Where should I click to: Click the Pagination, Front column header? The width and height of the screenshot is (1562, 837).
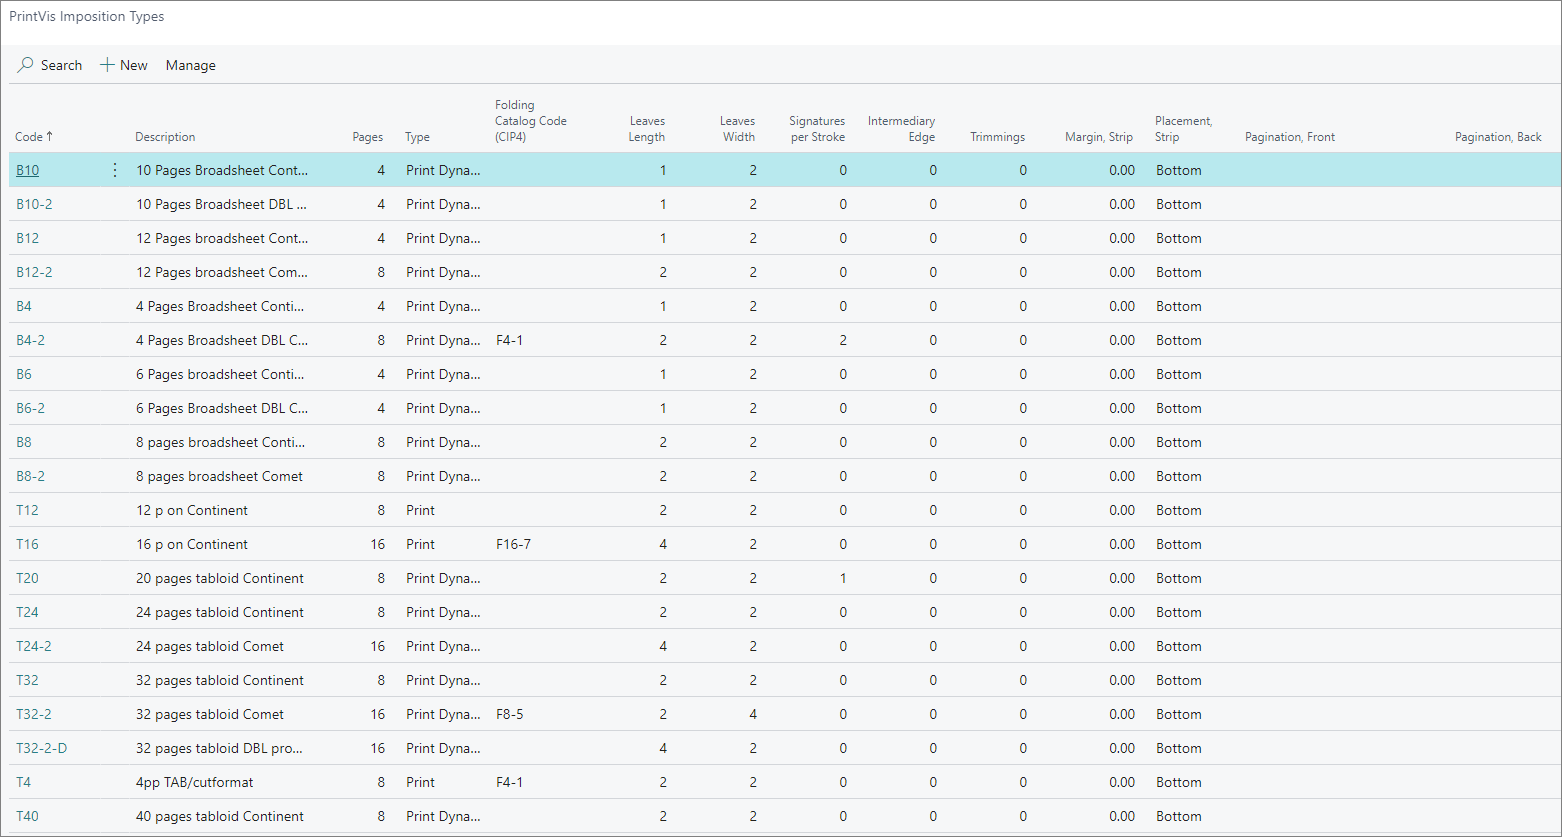pyautogui.click(x=1289, y=137)
